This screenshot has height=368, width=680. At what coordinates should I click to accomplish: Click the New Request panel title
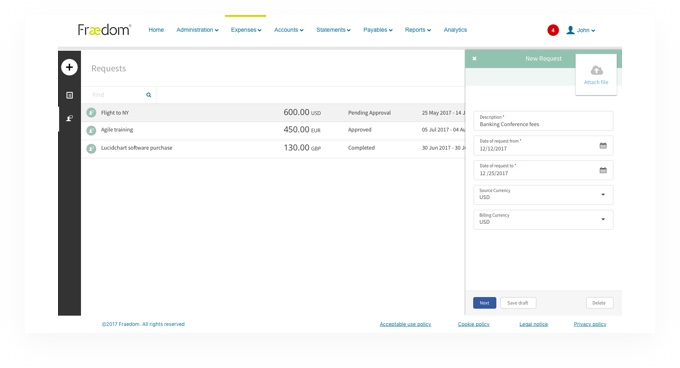[543, 59]
